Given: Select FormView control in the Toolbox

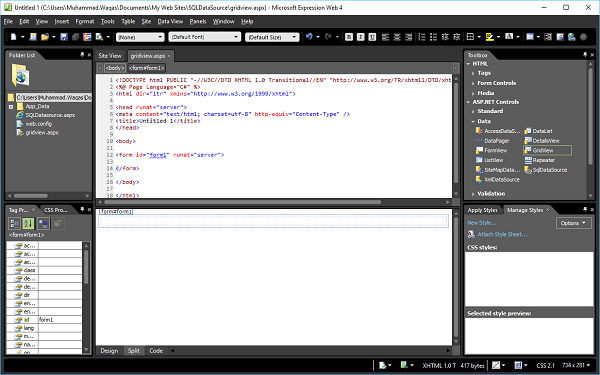Looking at the screenshot, I should click(x=491, y=150).
